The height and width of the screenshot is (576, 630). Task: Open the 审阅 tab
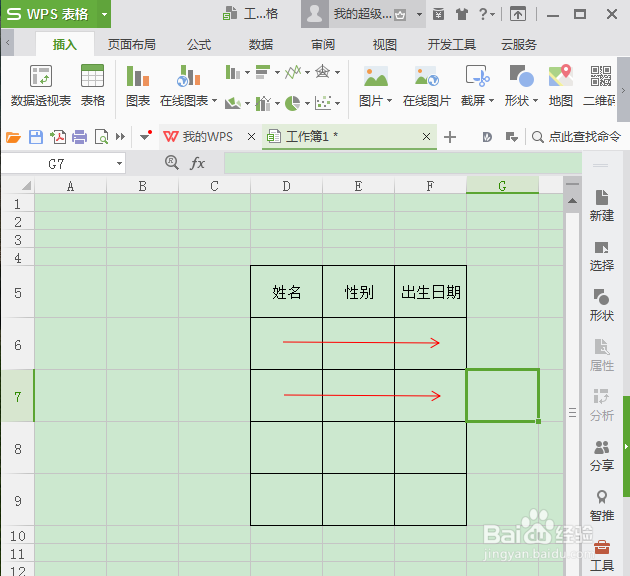click(323, 45)
